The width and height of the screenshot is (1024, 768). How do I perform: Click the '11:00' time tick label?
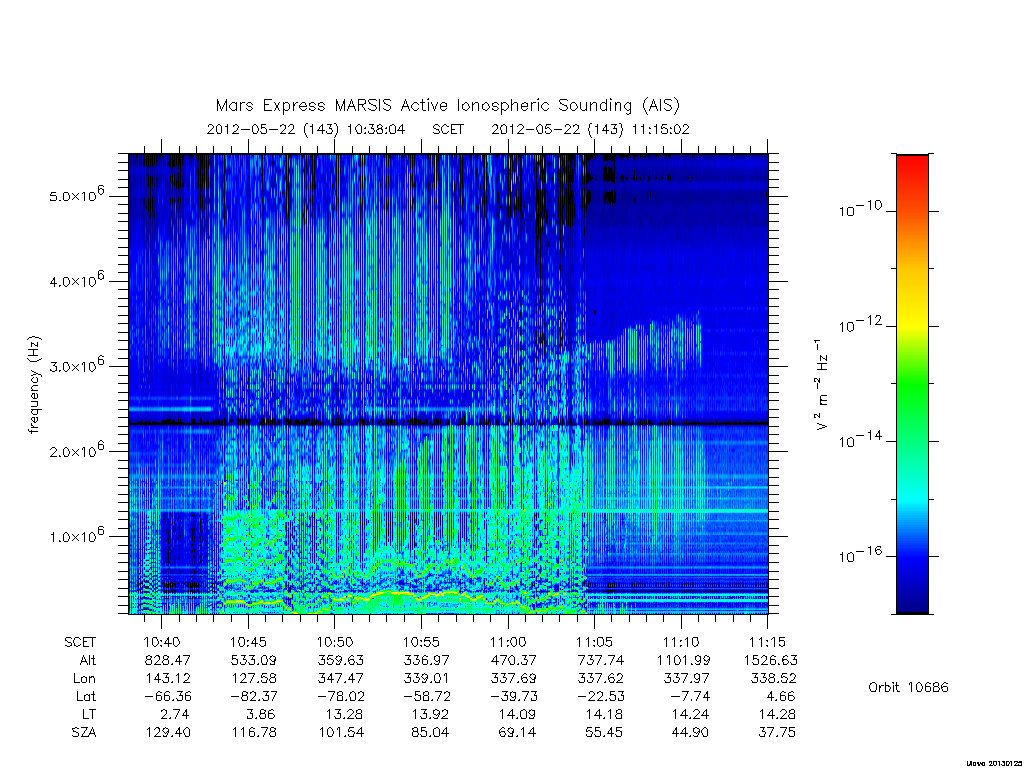point(508,642)
